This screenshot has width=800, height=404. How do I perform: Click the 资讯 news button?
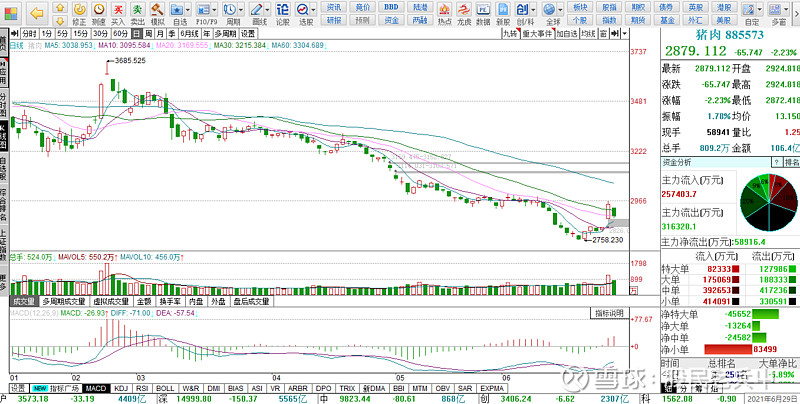[x=334, y=6]
